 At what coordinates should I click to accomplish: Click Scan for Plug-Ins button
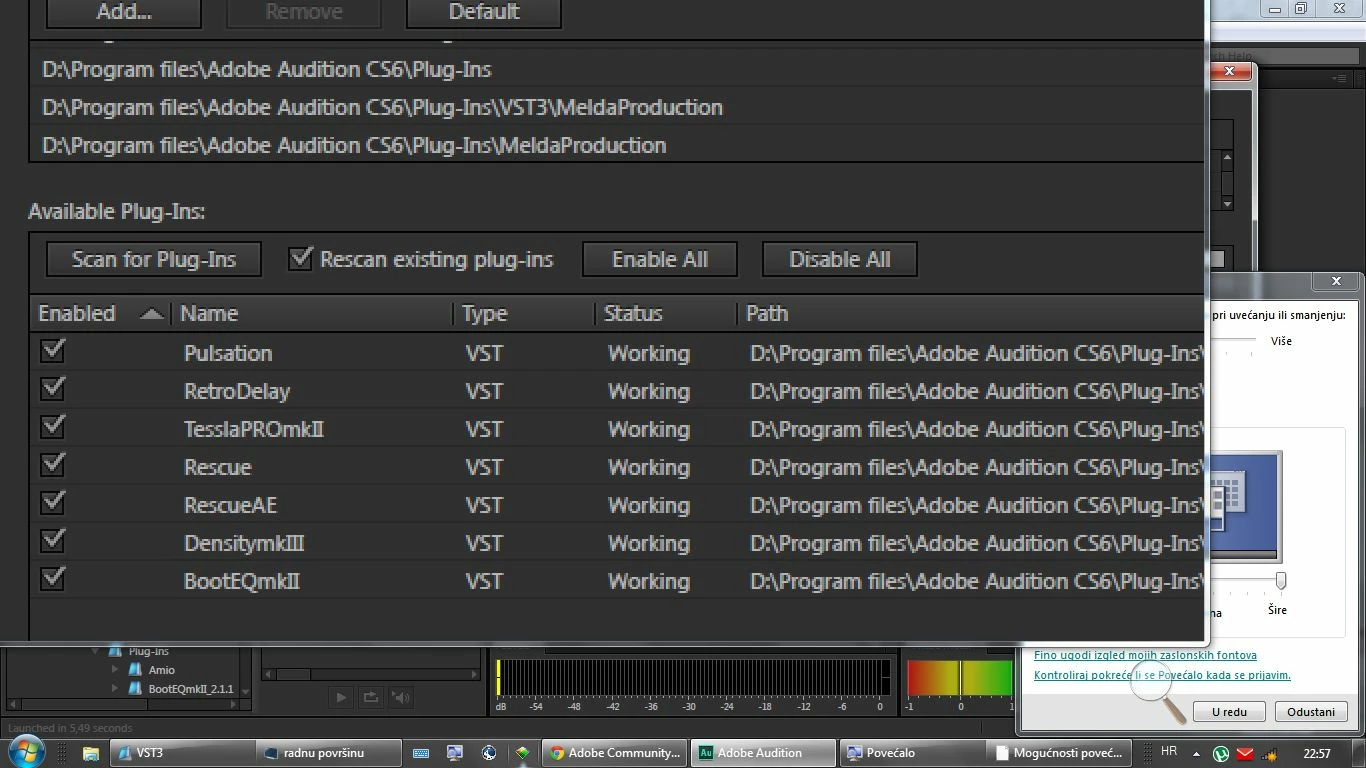pos(154,259)
